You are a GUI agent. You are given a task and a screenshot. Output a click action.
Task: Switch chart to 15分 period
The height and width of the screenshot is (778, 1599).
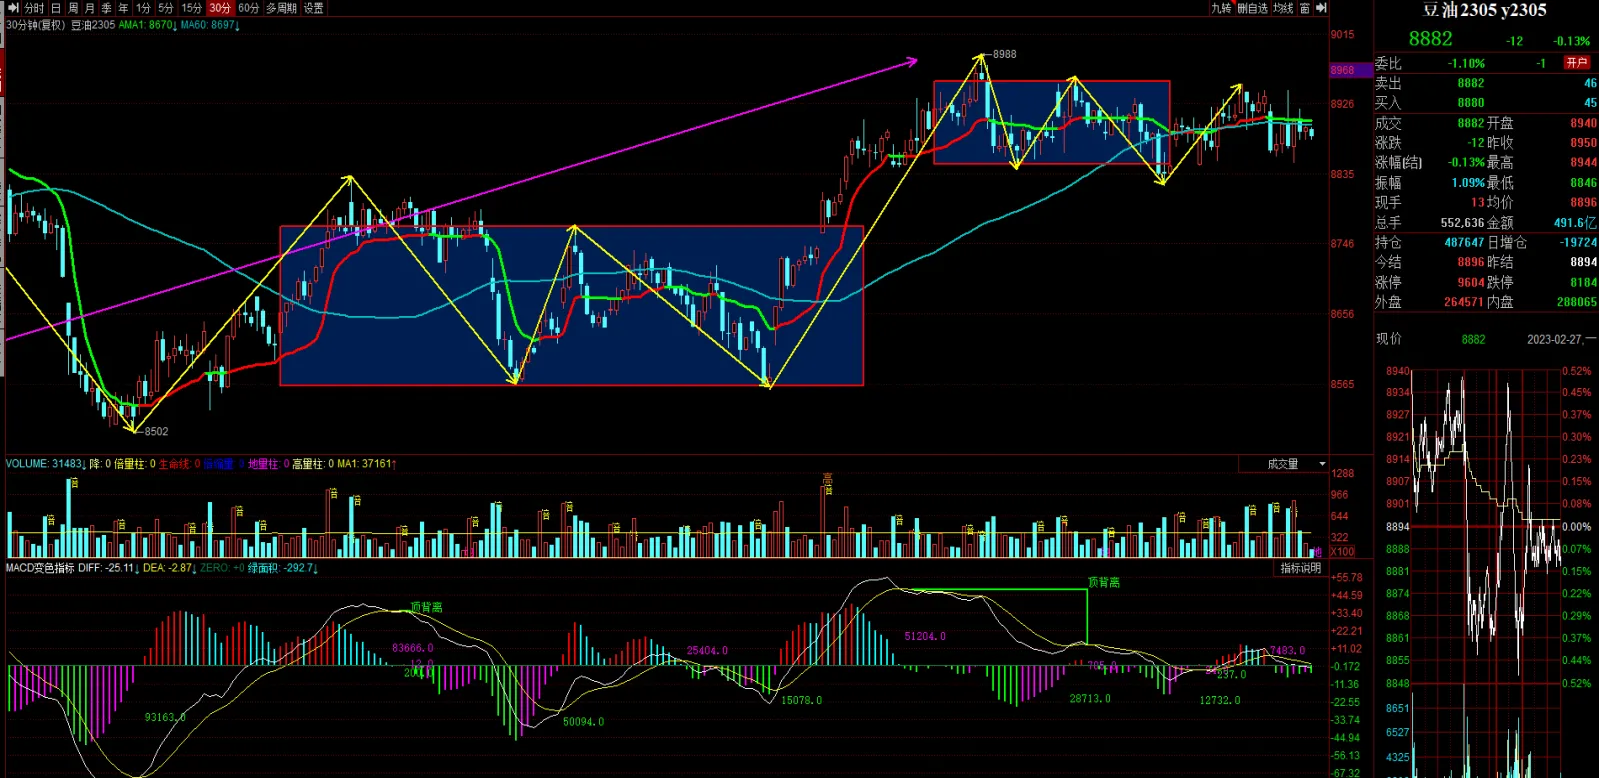tap(191, 8)
